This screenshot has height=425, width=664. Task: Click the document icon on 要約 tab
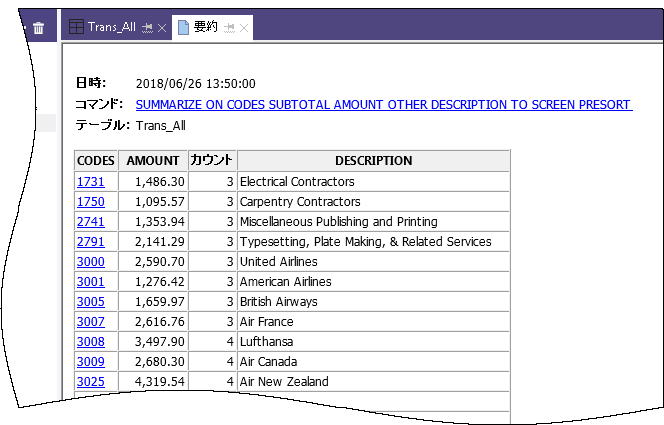[184, 27]
